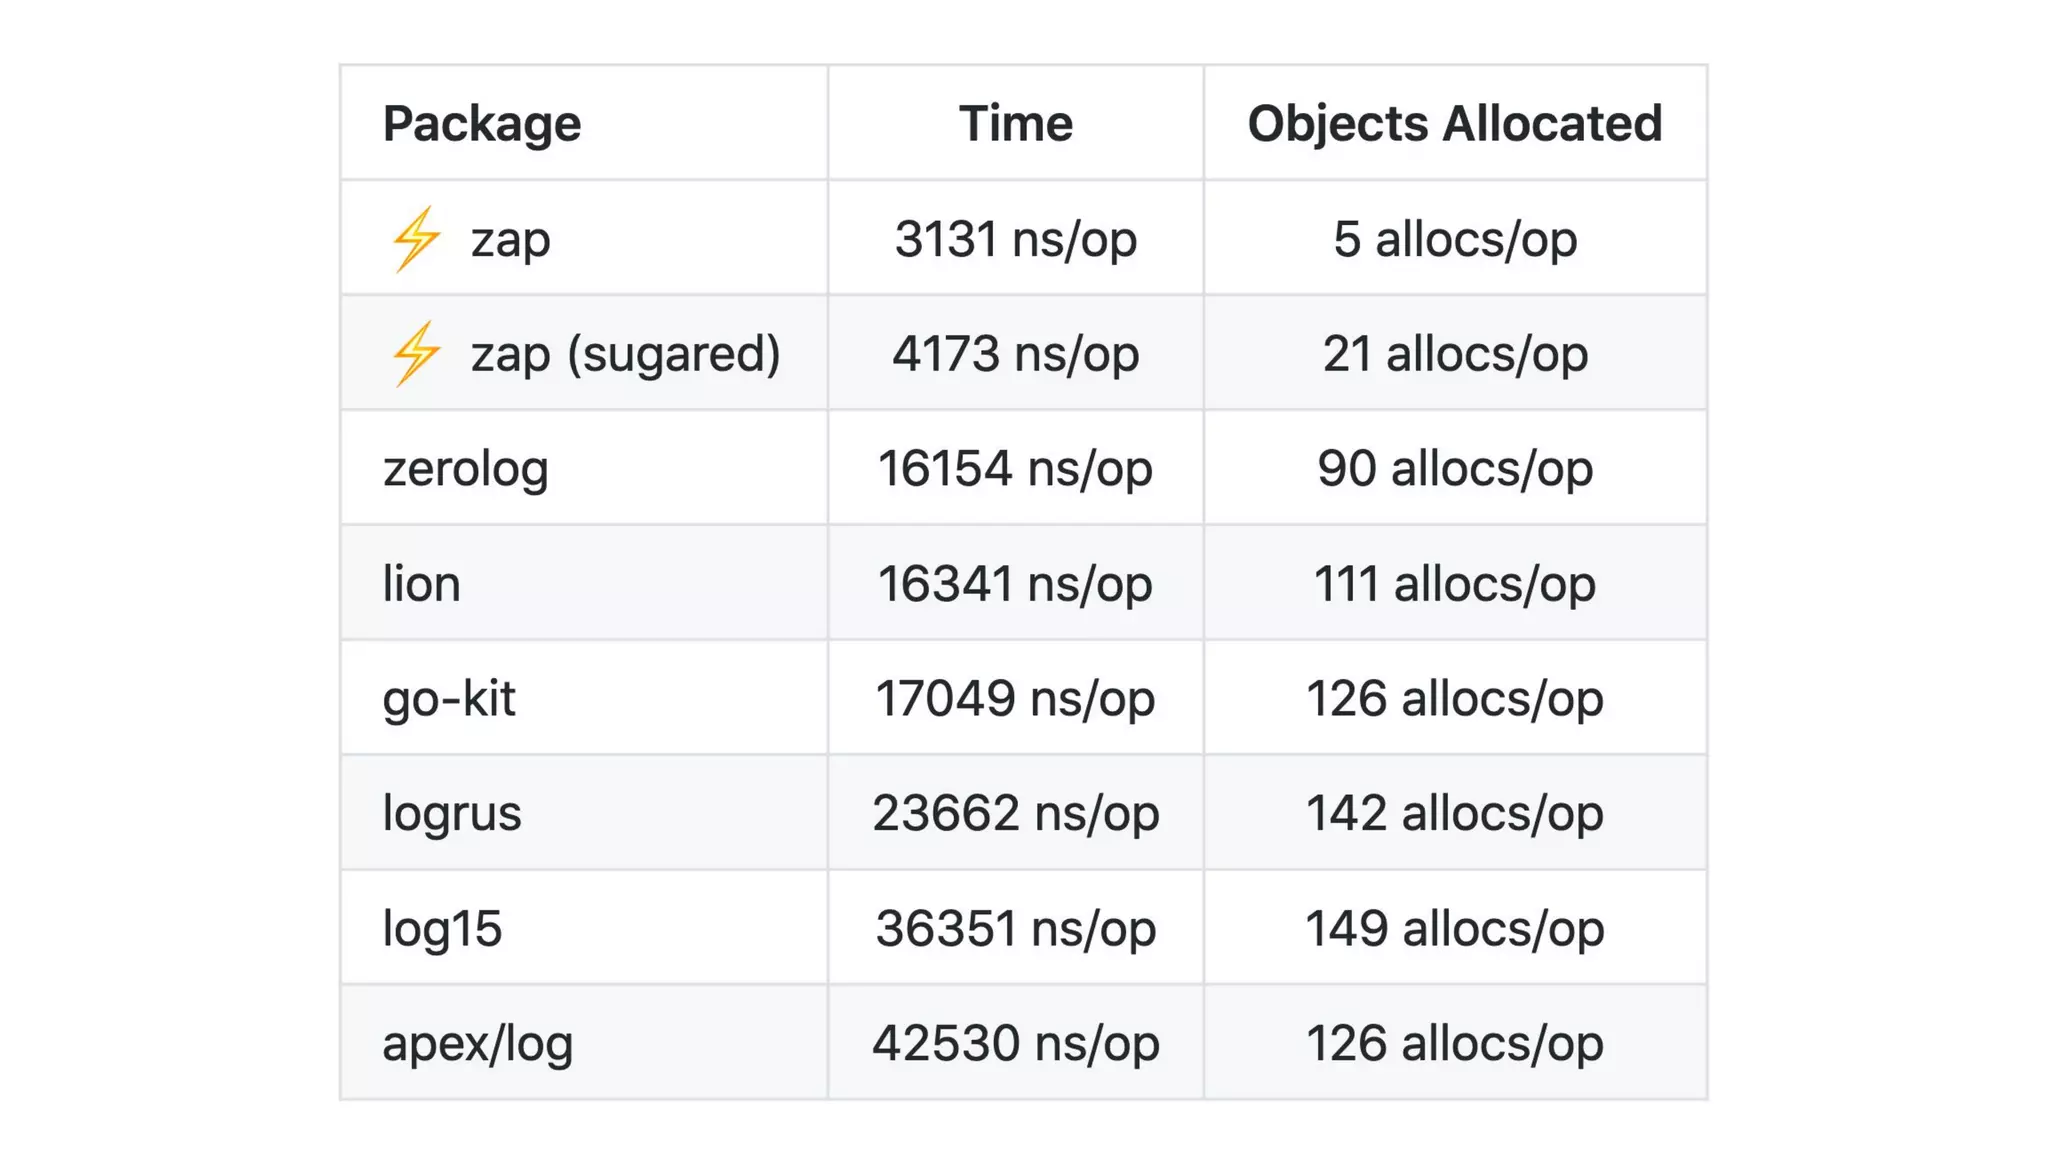This screenshot has height=1152, width=2048.
Task: Click the zap (sugared) package label
Action: point(625,354)
